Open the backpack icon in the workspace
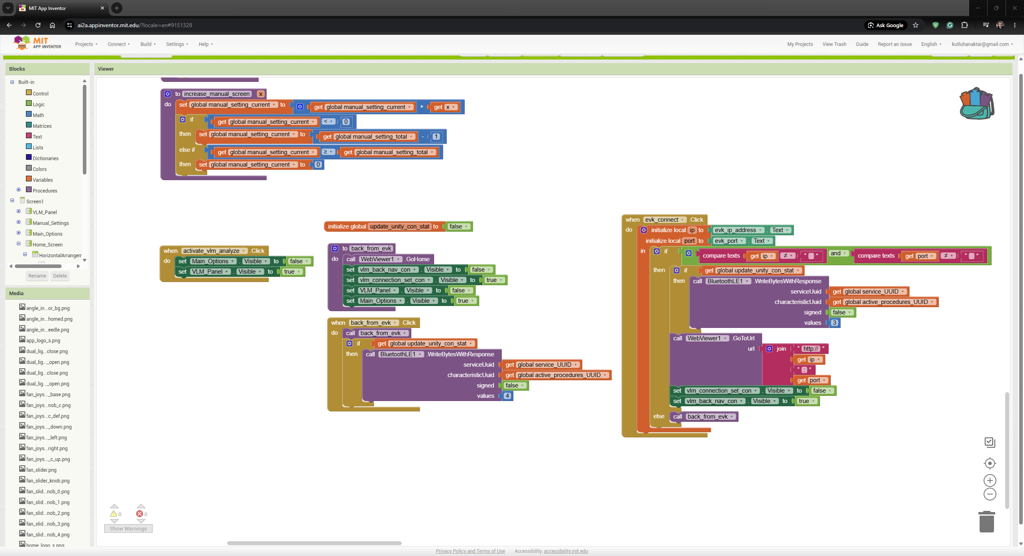The height and width of the screenshot is (556, 1024). coord(977,103)
